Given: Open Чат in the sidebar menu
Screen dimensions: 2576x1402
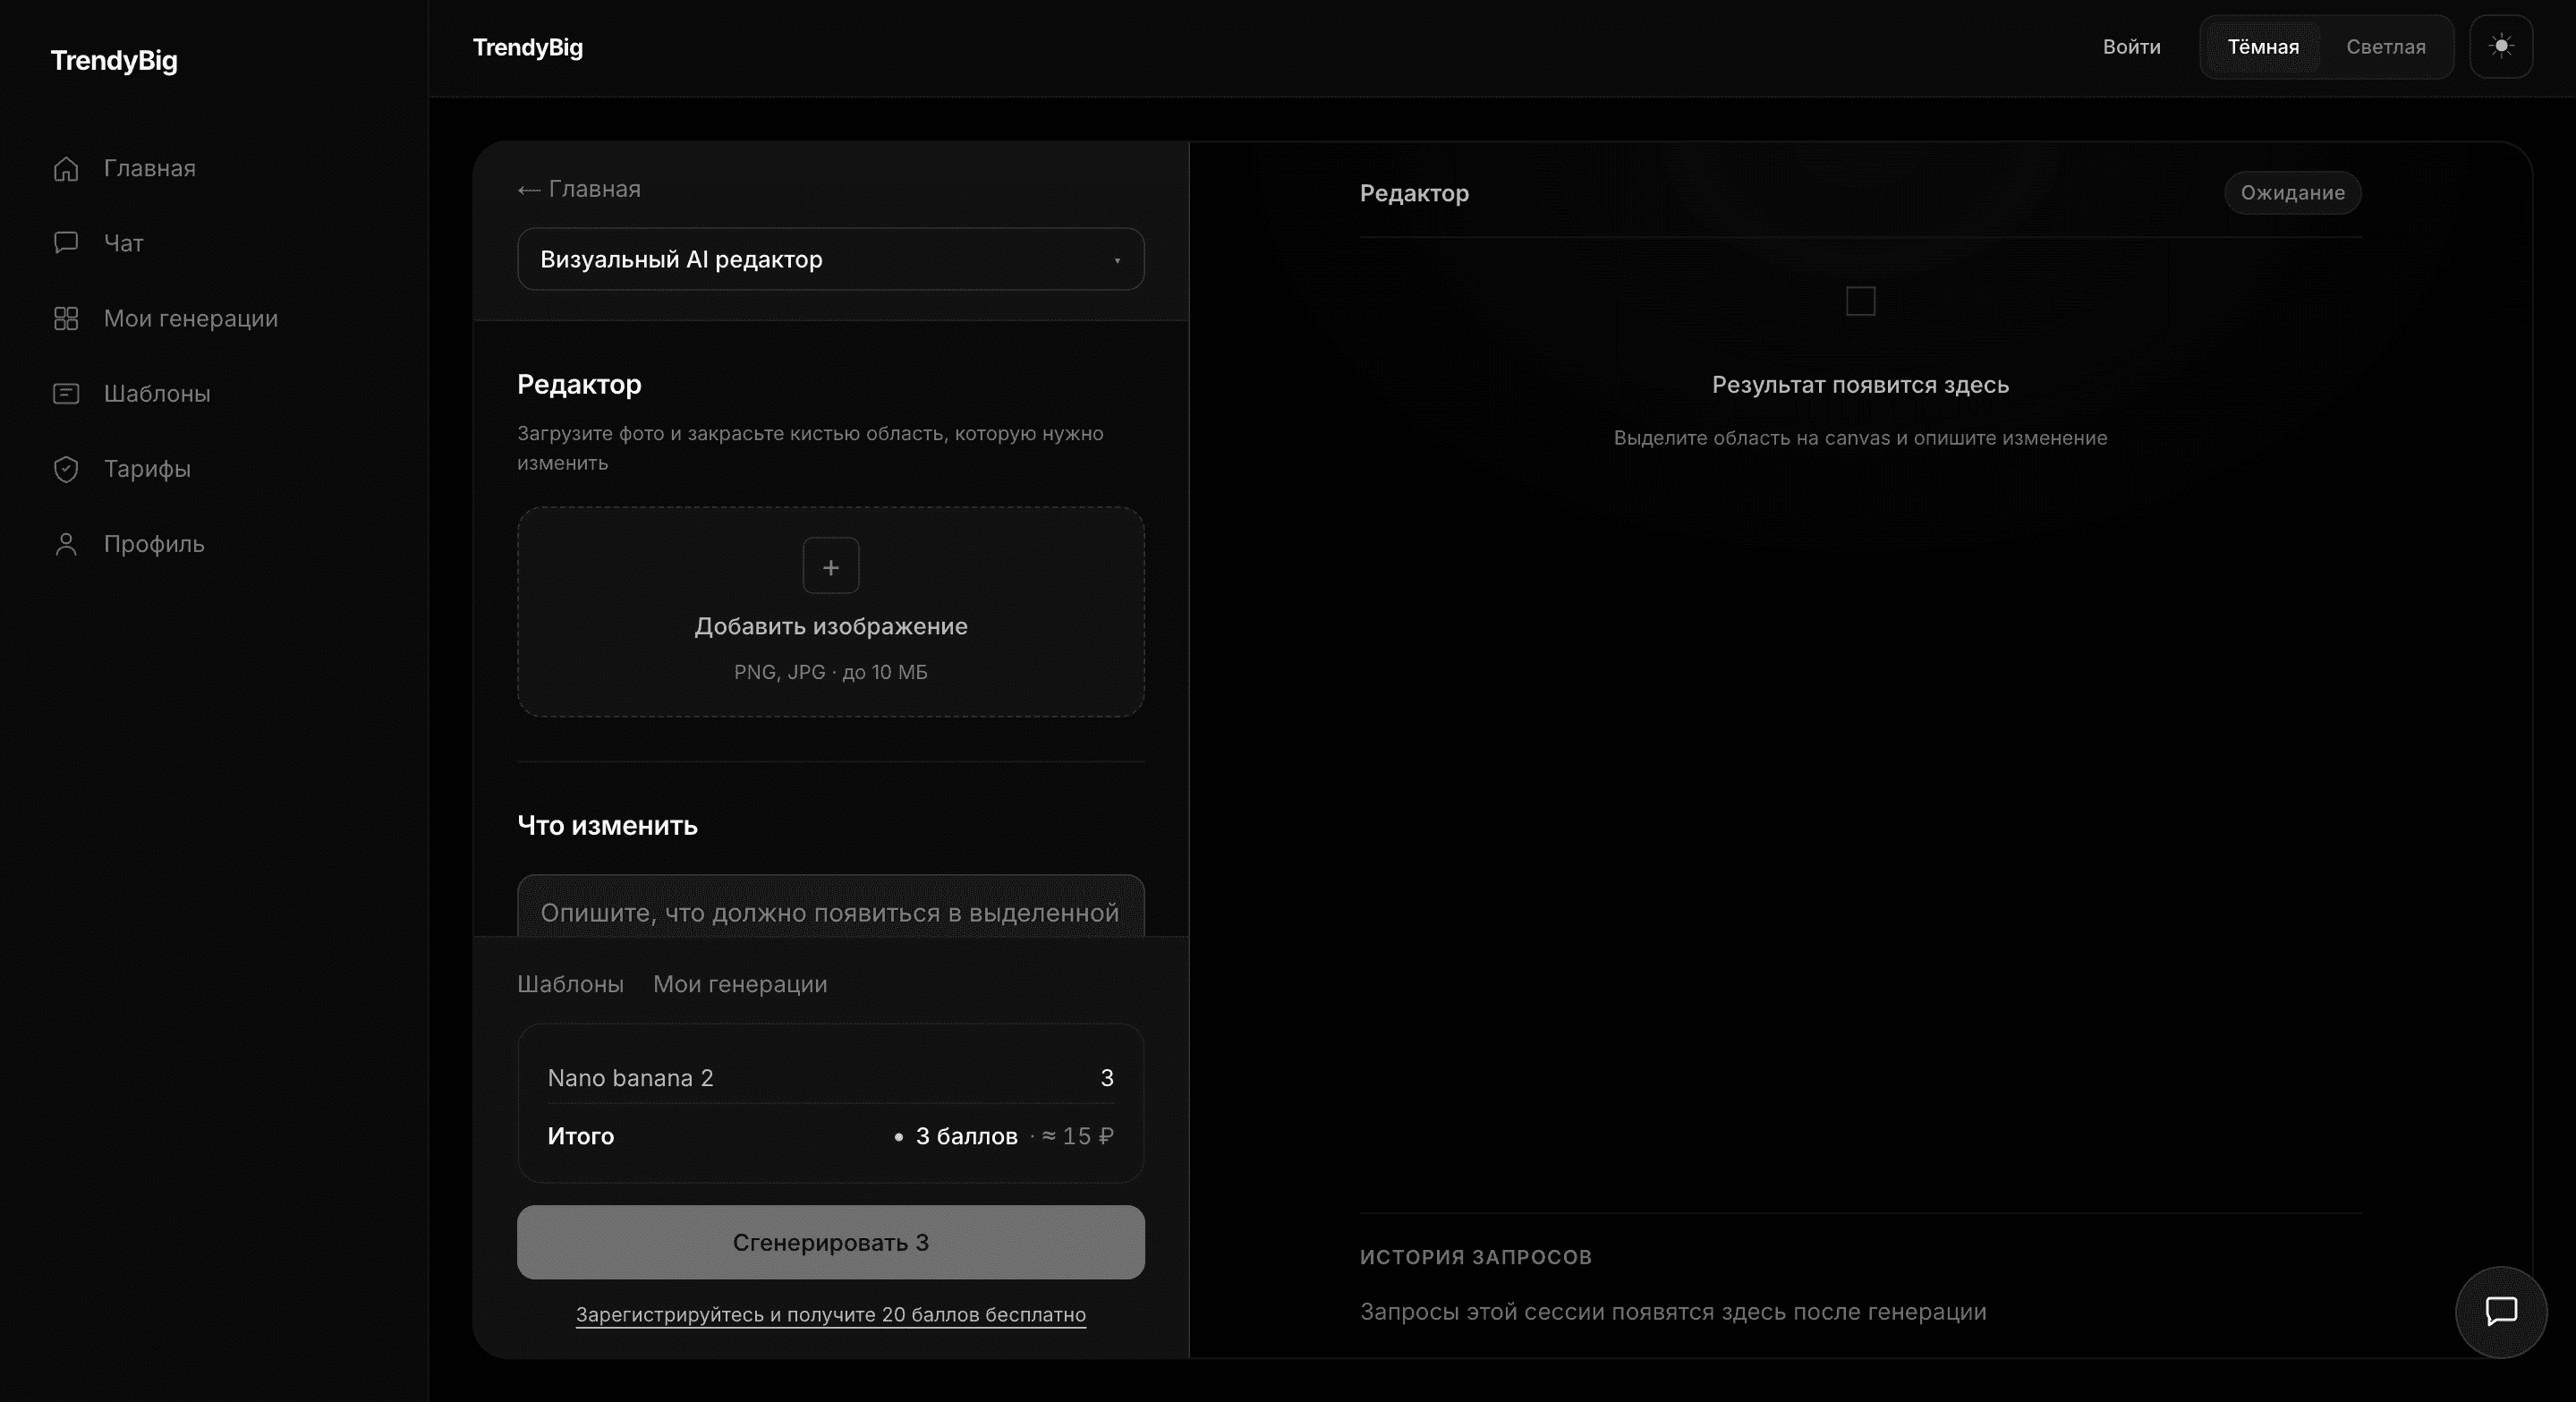Looking at the screenshot, I should [x=124, y=243].
